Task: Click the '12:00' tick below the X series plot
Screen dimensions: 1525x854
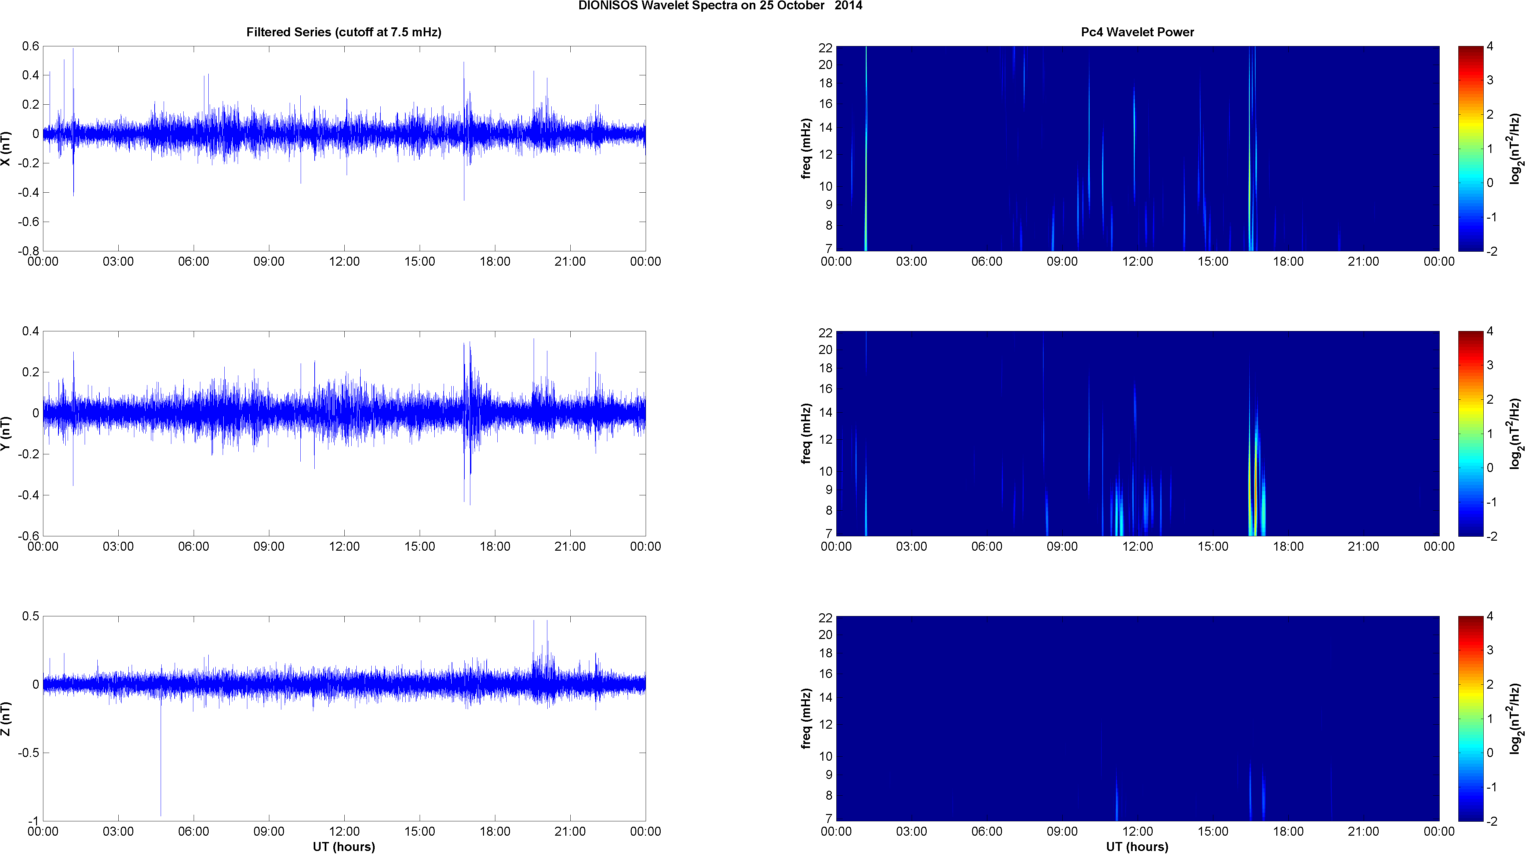Action: pyautogui.click(x=344, y=262)
